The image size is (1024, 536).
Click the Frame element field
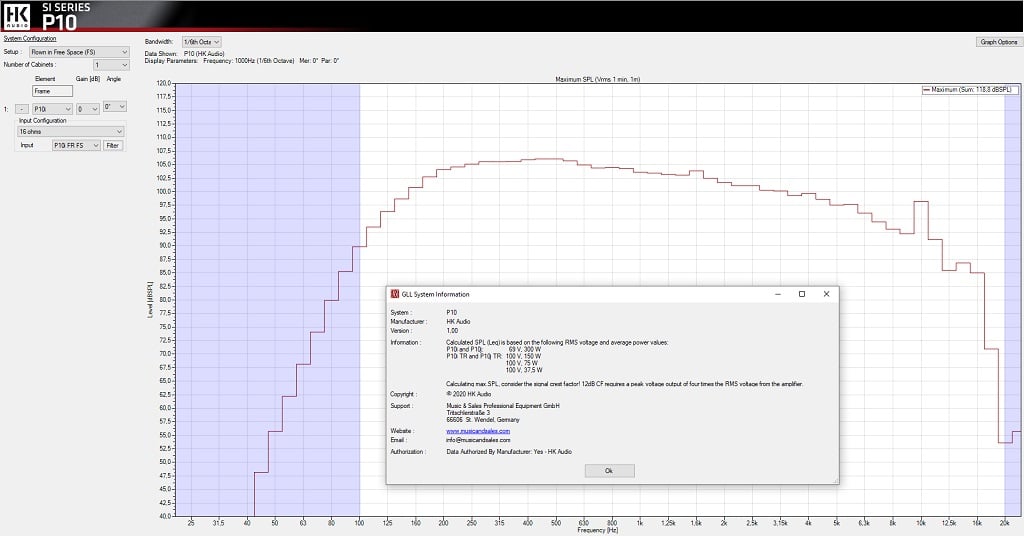[53, 91]
